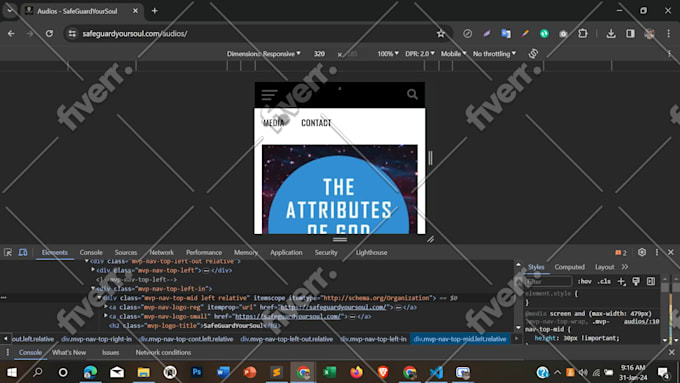The width and height of the screenshot is (680, 383).
Task: Open the DevTools customize three-dot menu
Action: [657, 252]
